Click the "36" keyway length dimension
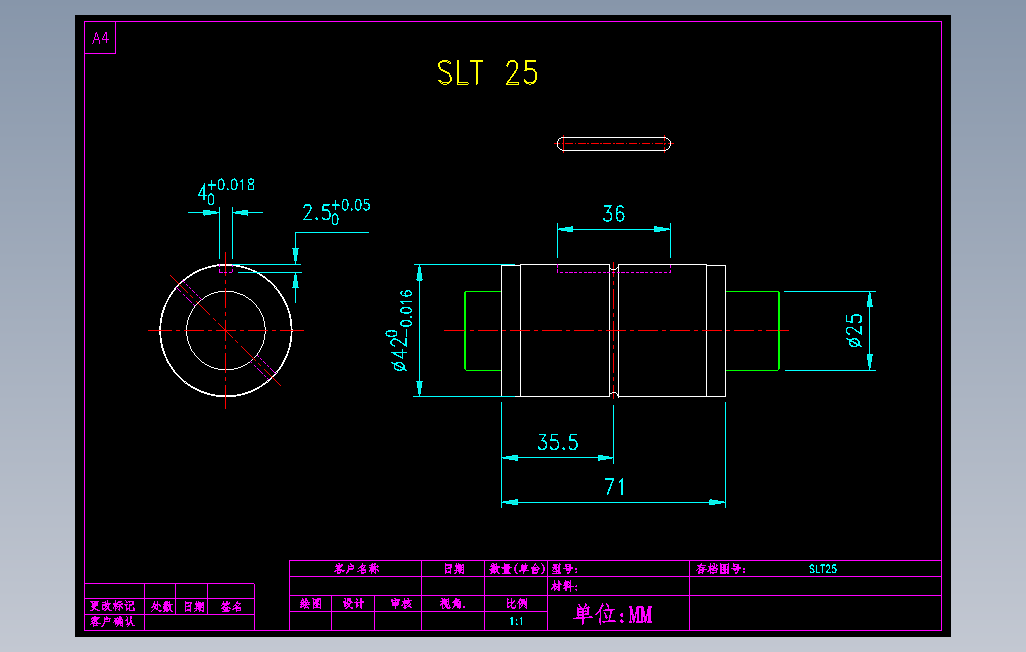 pyautogui.click(x=614, y=213)
